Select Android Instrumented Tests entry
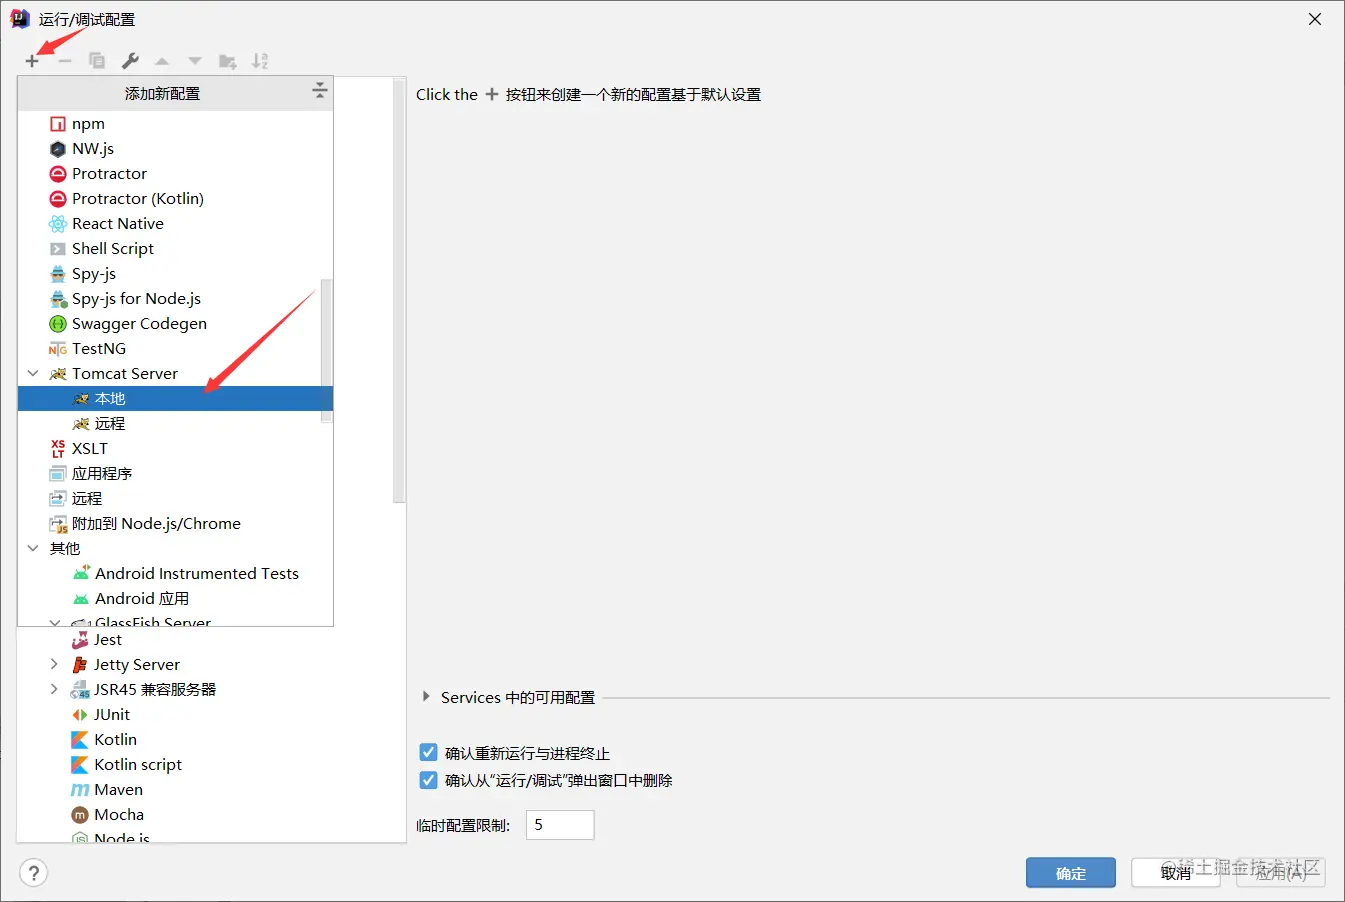 pyautogui.click(x=175, y=574)
